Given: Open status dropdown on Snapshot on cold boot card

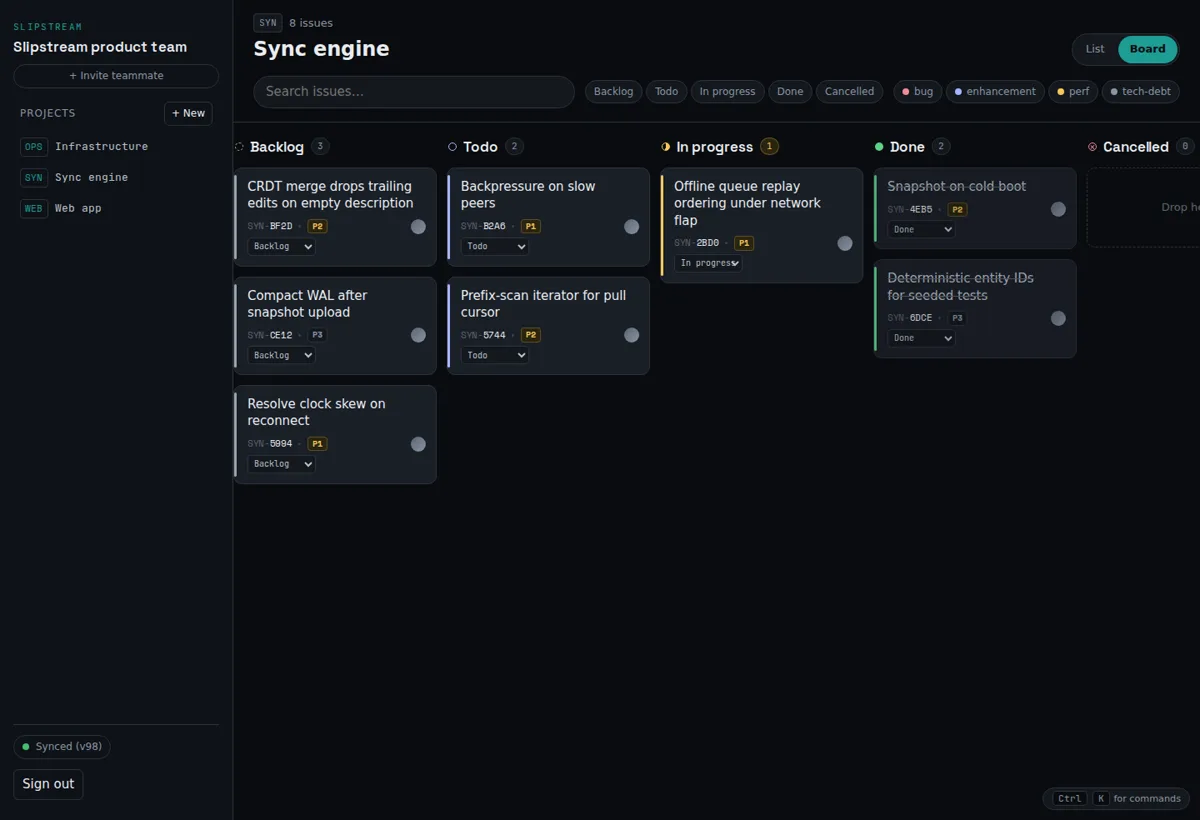Looking at the screenshot, I should point(921,229).
